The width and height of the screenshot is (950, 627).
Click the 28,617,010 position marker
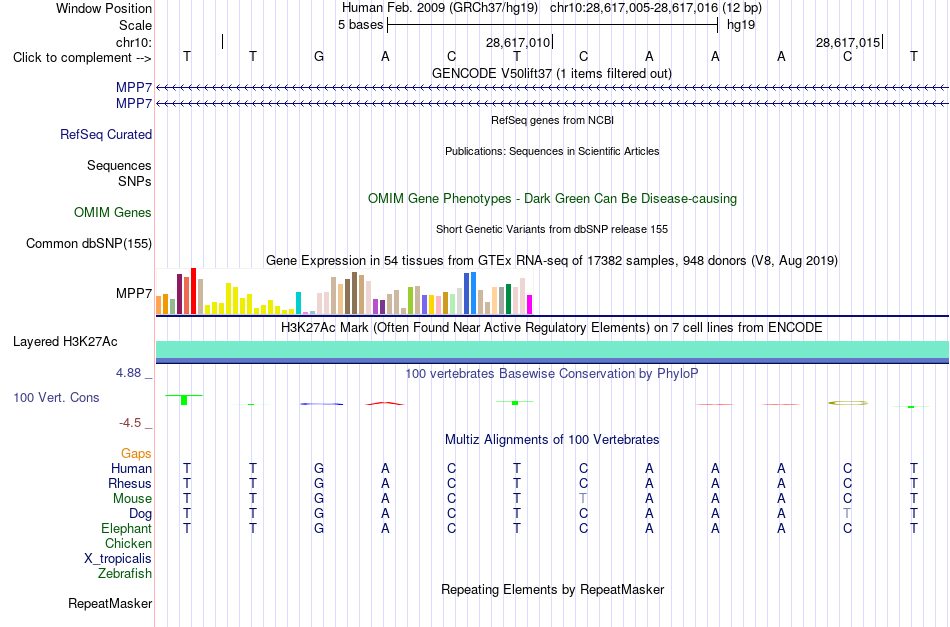pos(518,42)
